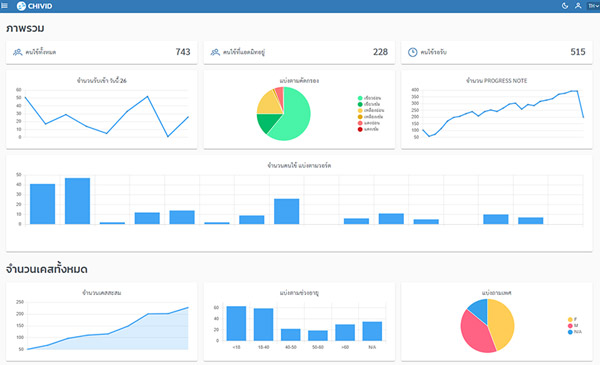Toggle the pink legend item in triage pie
The width and height of the screenshot is (600, 365).
368,123
